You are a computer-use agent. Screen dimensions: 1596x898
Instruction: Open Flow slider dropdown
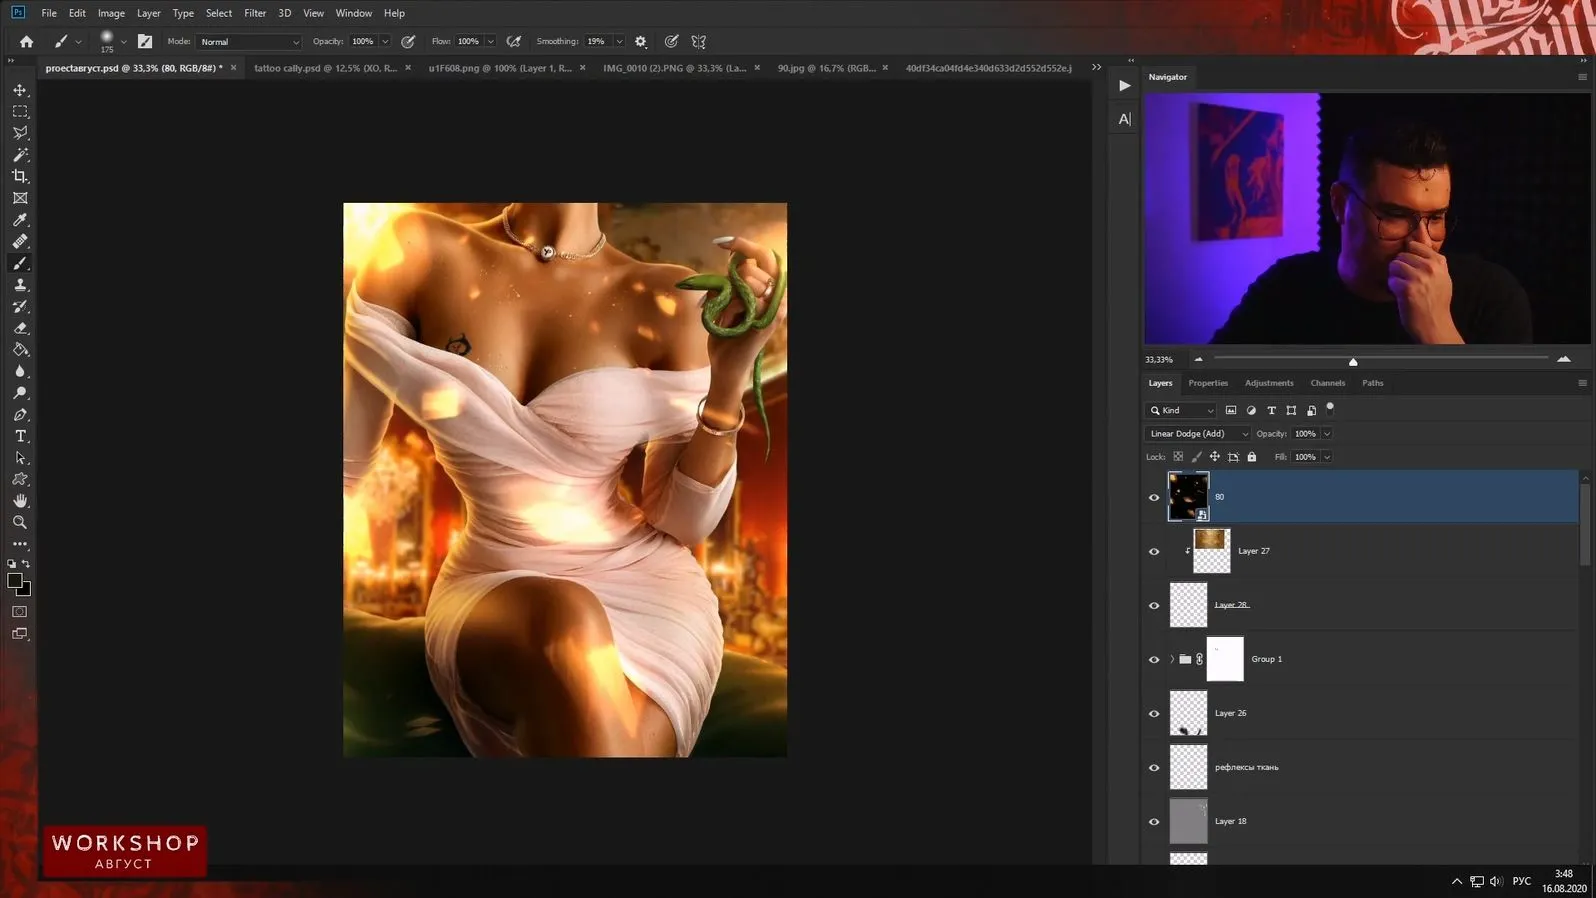[x=490, y=42]
